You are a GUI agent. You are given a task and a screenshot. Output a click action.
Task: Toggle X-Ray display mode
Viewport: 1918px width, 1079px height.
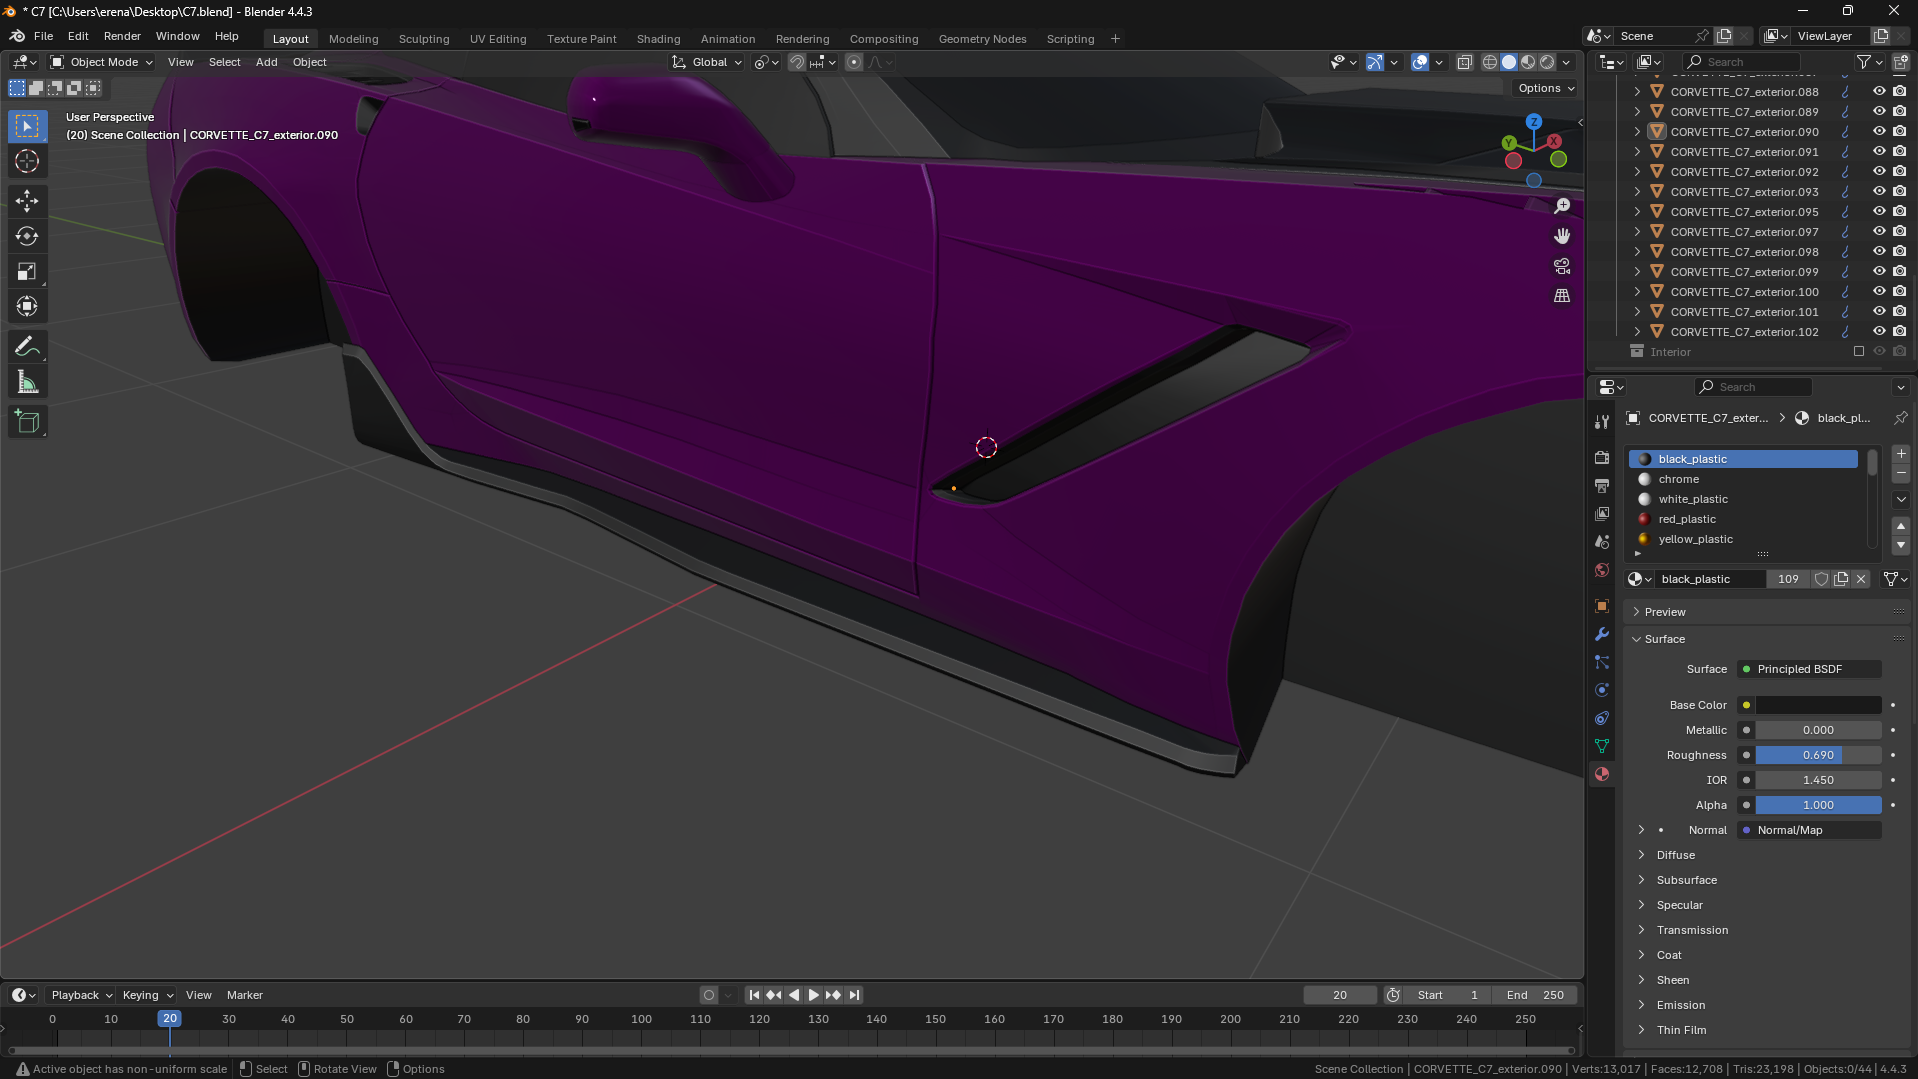tap(1464, 62)
